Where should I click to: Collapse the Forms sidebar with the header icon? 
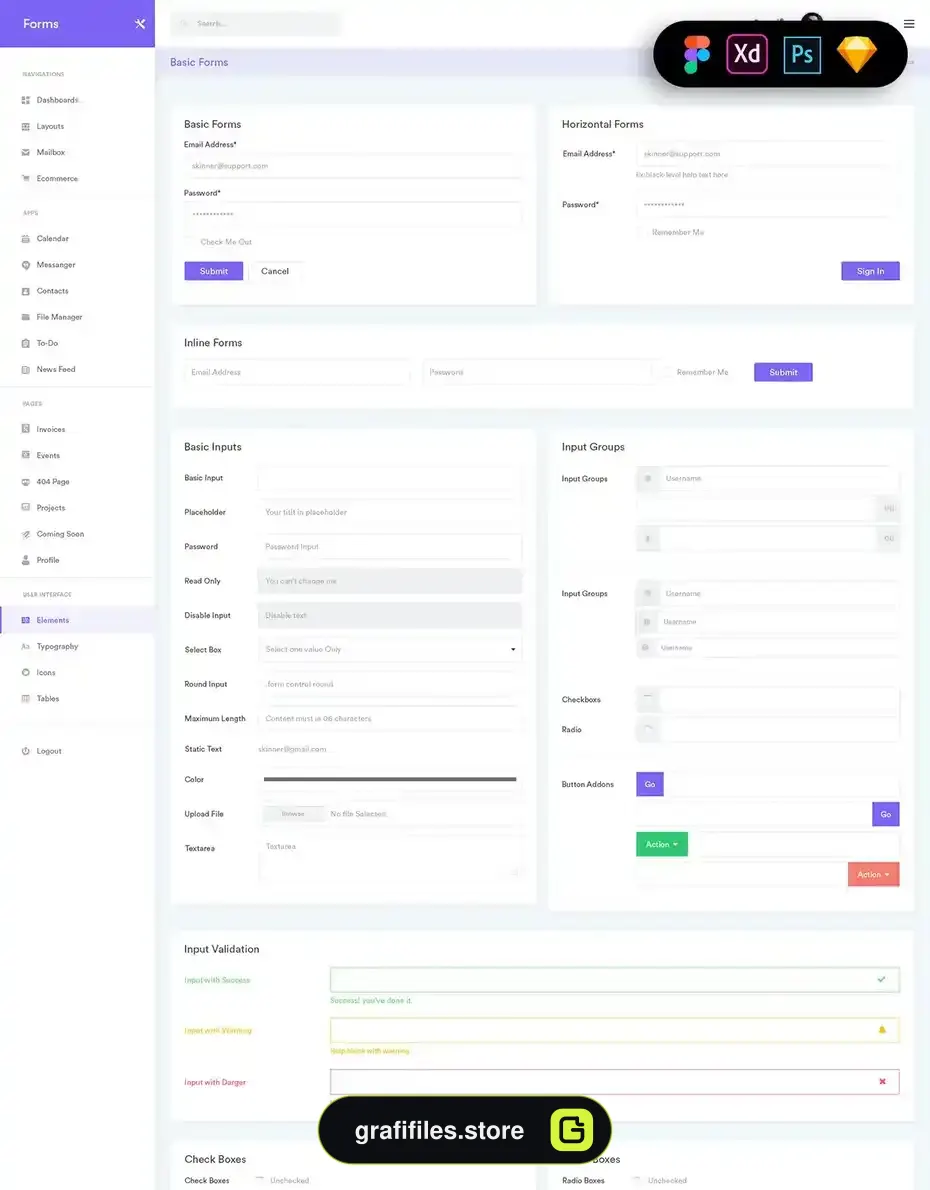[x=140, y=24]
